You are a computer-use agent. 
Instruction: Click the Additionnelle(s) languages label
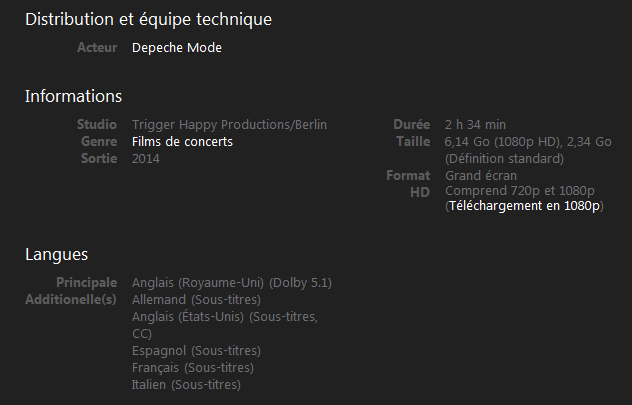pyautogui.click(x=70, y=300)
